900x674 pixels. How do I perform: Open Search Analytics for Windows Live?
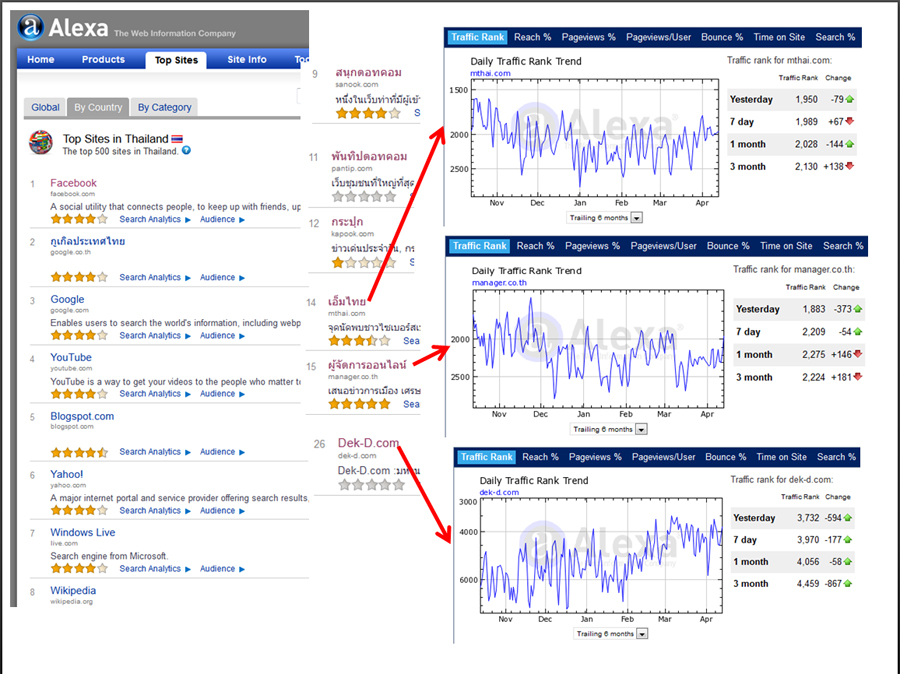(150, 568)
